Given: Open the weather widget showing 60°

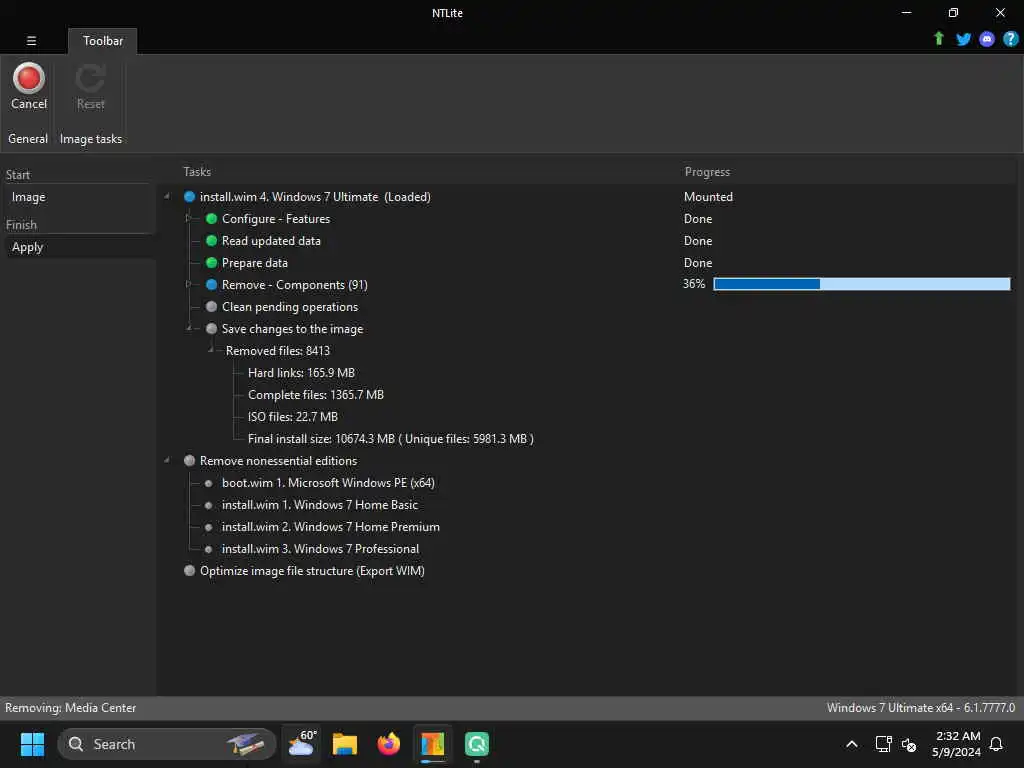Looking at the screenshot, I should pyautogui.click(x=302, y=744).
